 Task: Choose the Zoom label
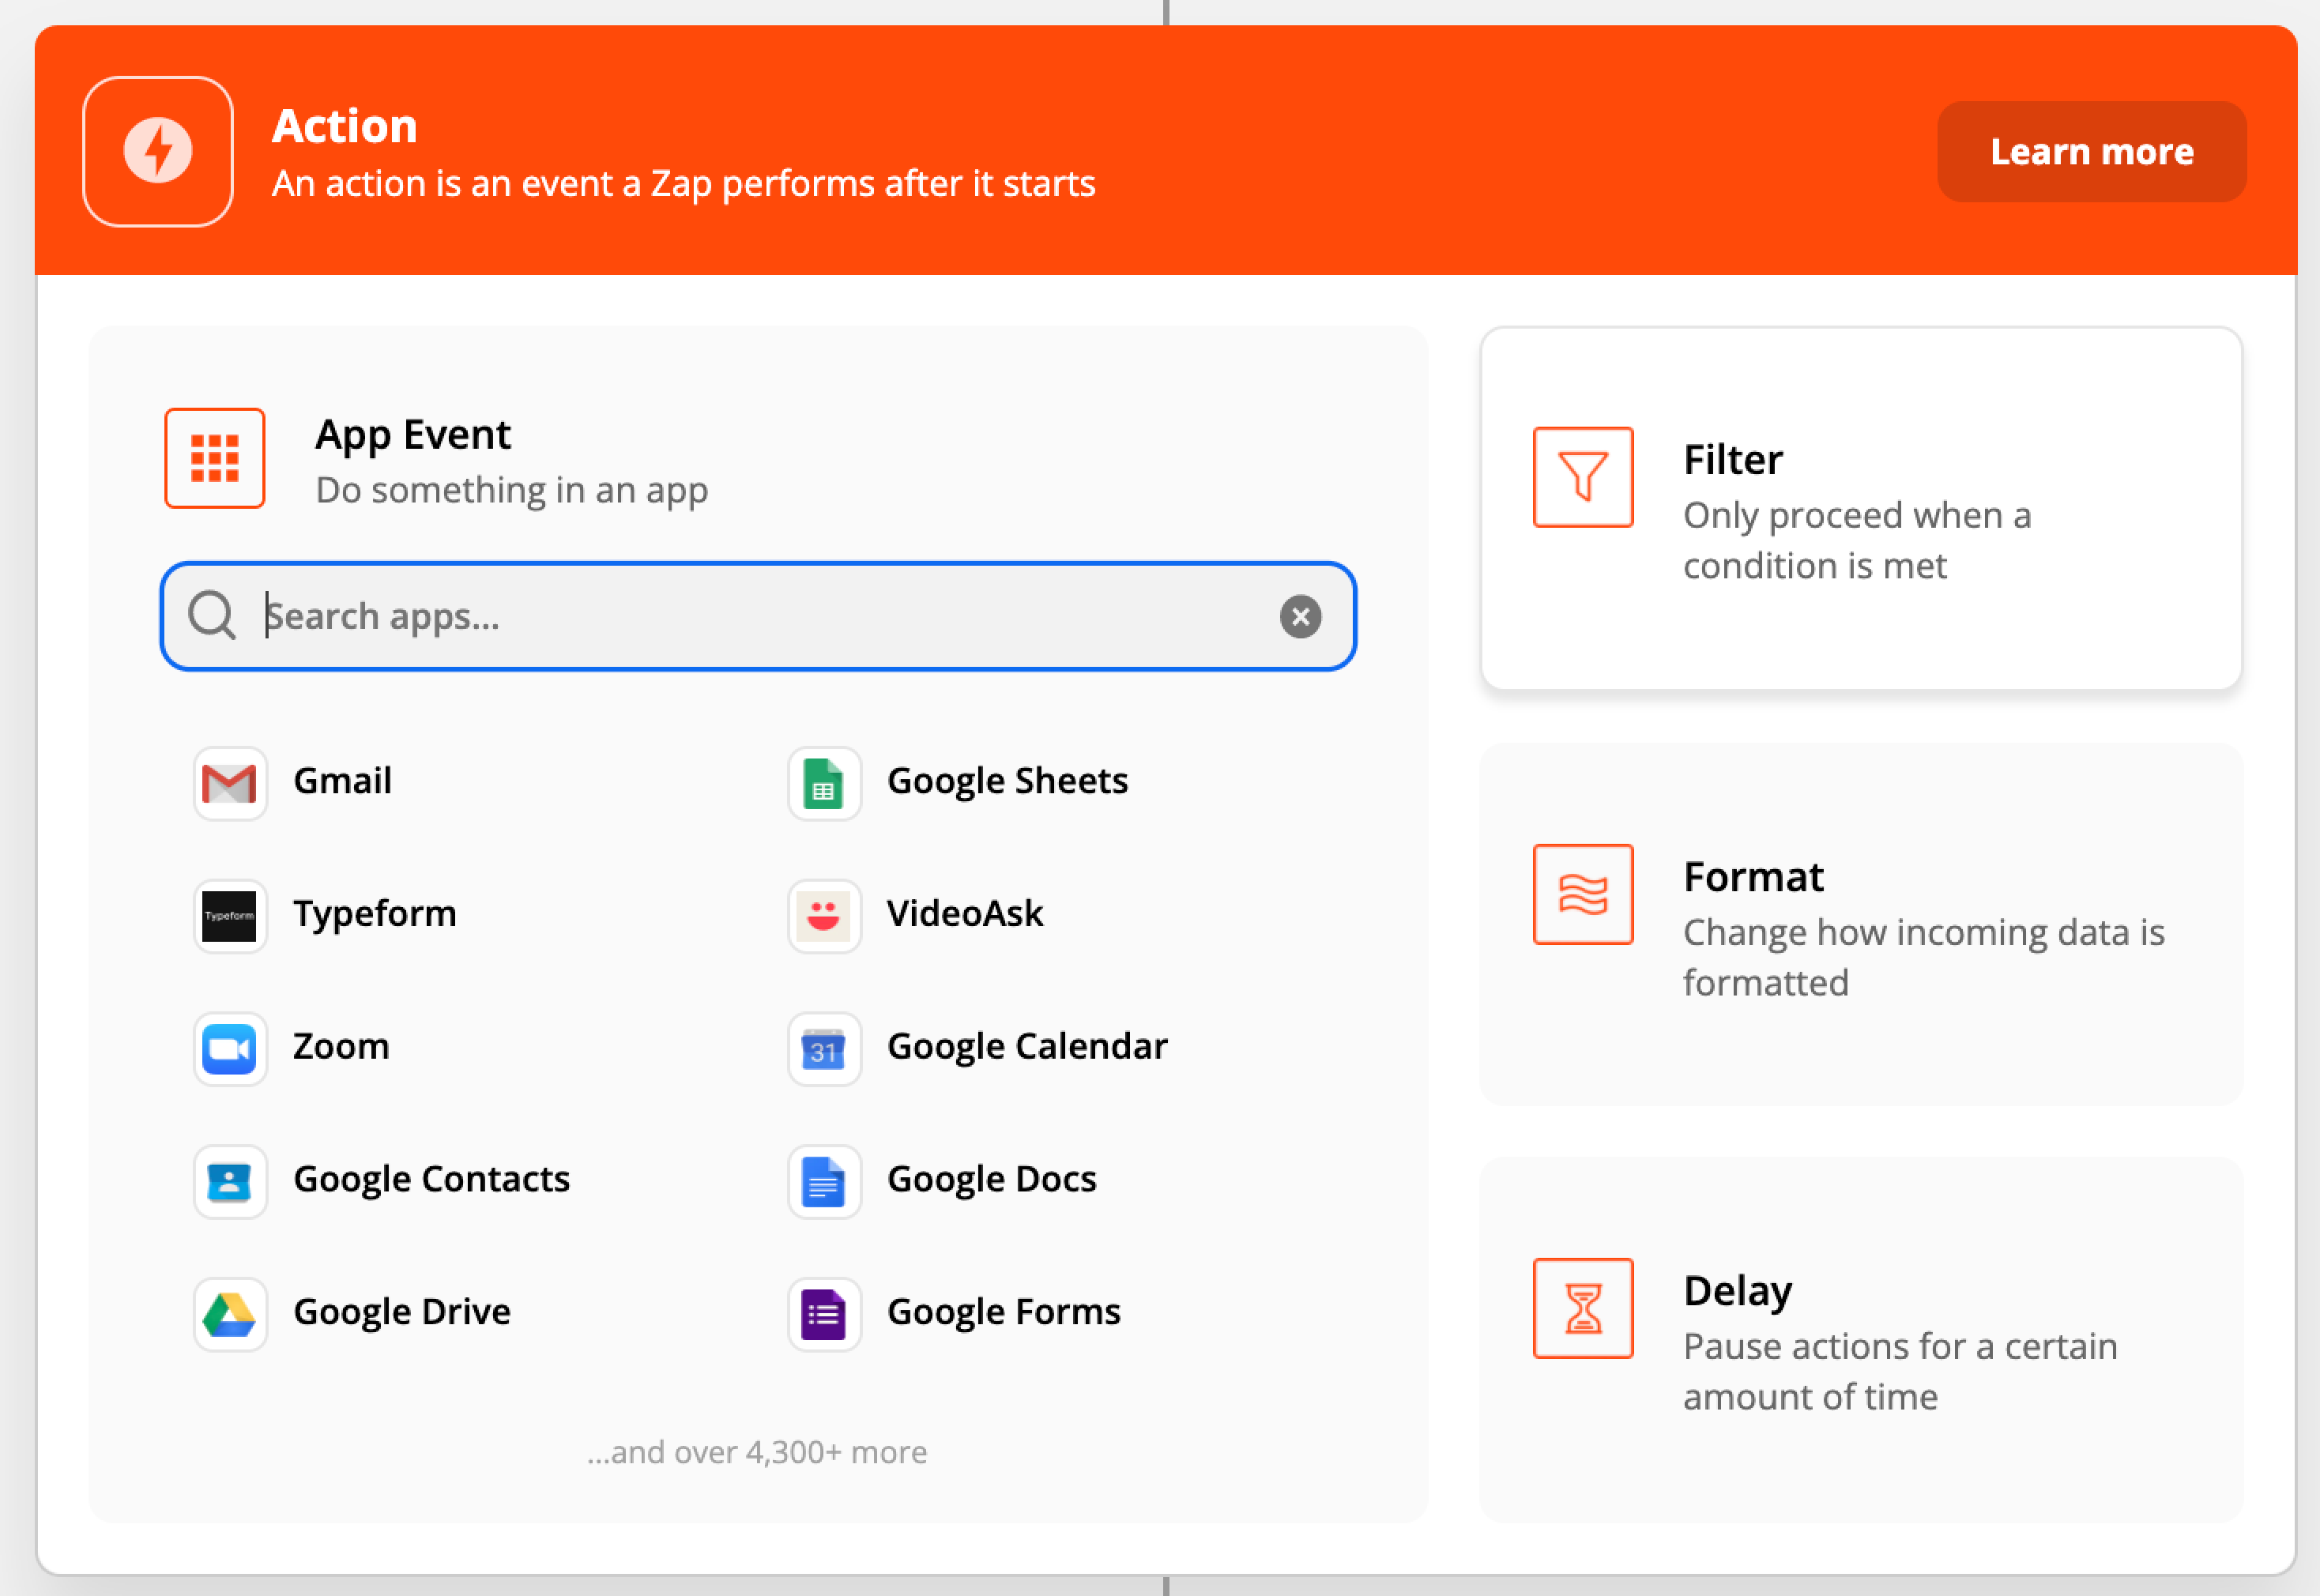(341, 1047)
